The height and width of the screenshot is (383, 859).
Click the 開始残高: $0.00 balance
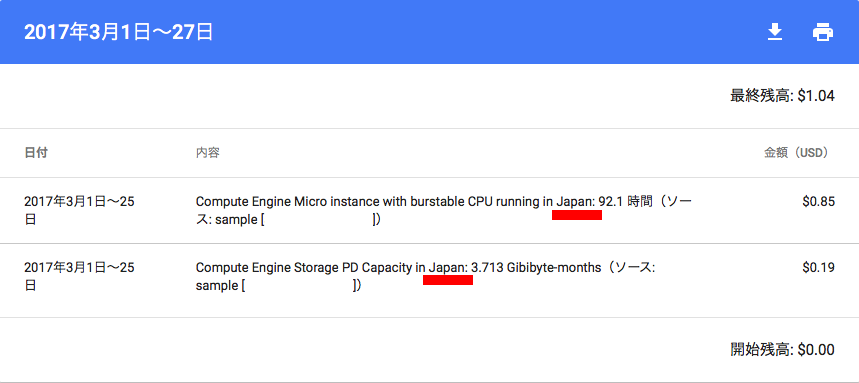click(782, 349)
